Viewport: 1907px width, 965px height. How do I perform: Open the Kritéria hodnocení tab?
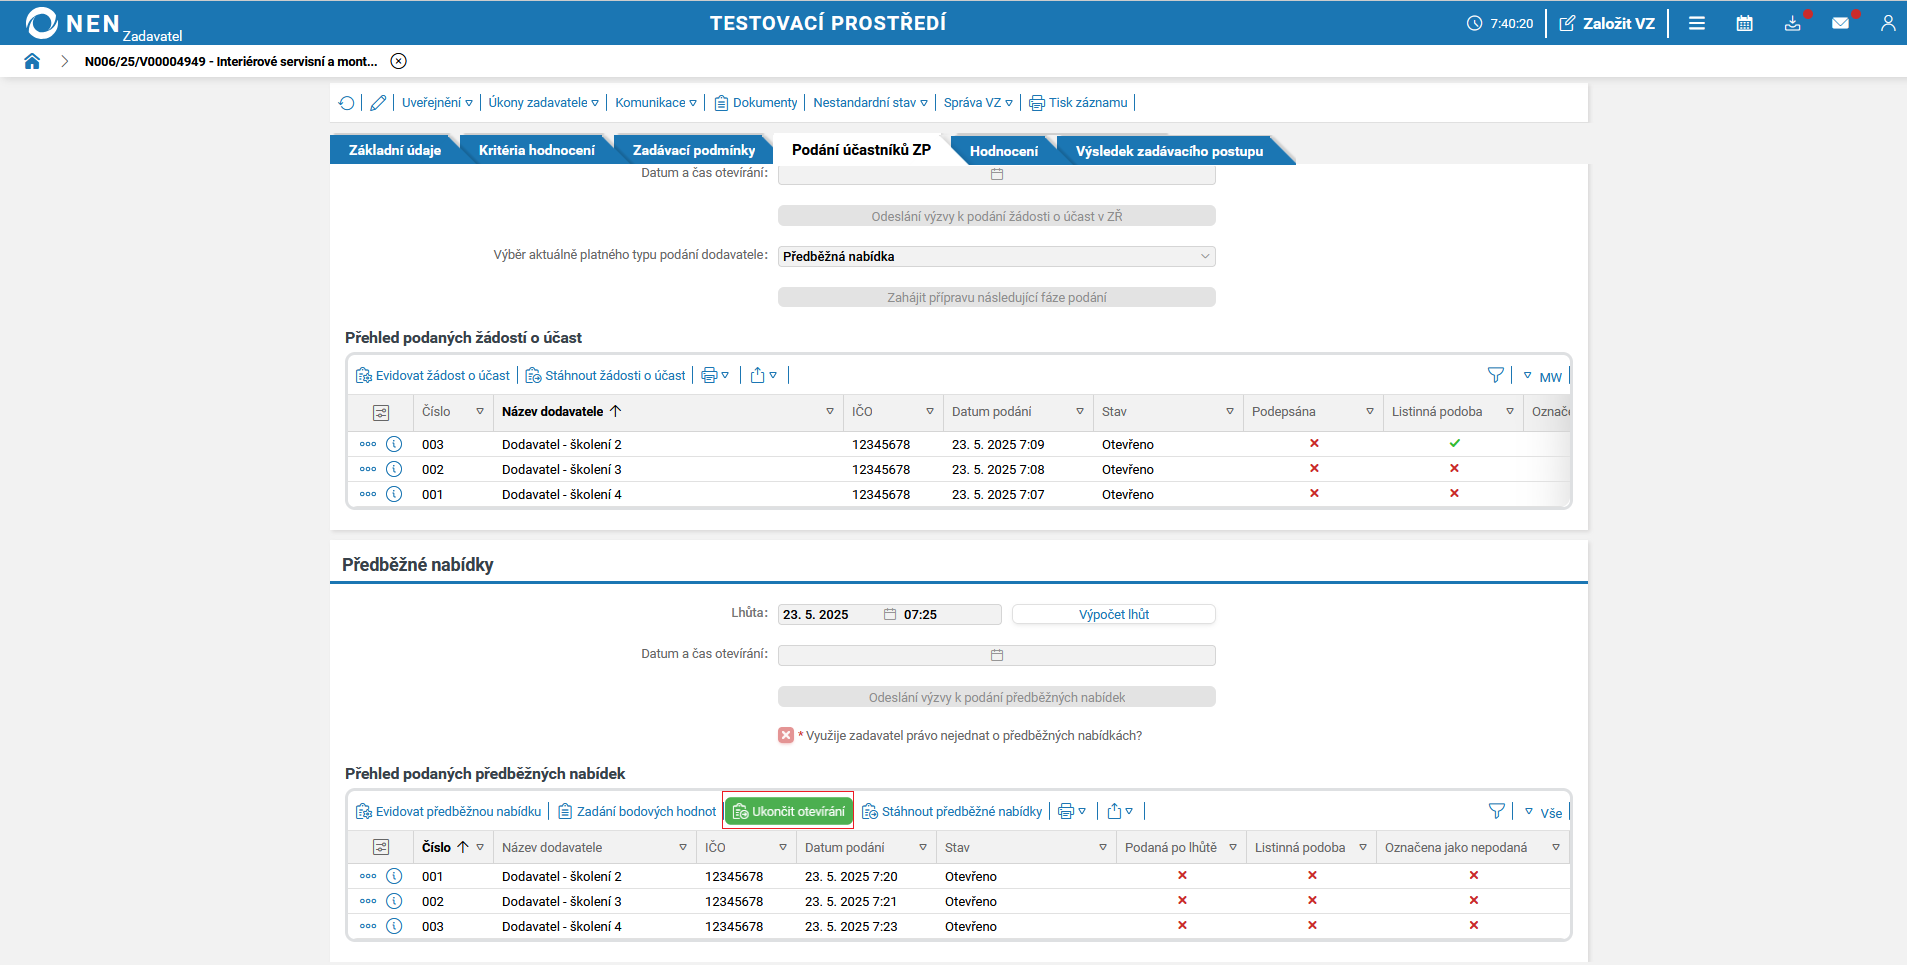tap(536, 150)
